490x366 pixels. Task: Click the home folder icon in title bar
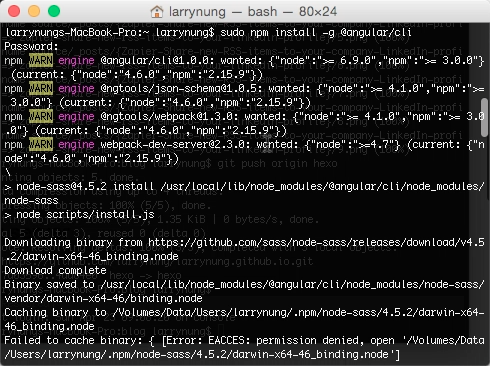157,12
